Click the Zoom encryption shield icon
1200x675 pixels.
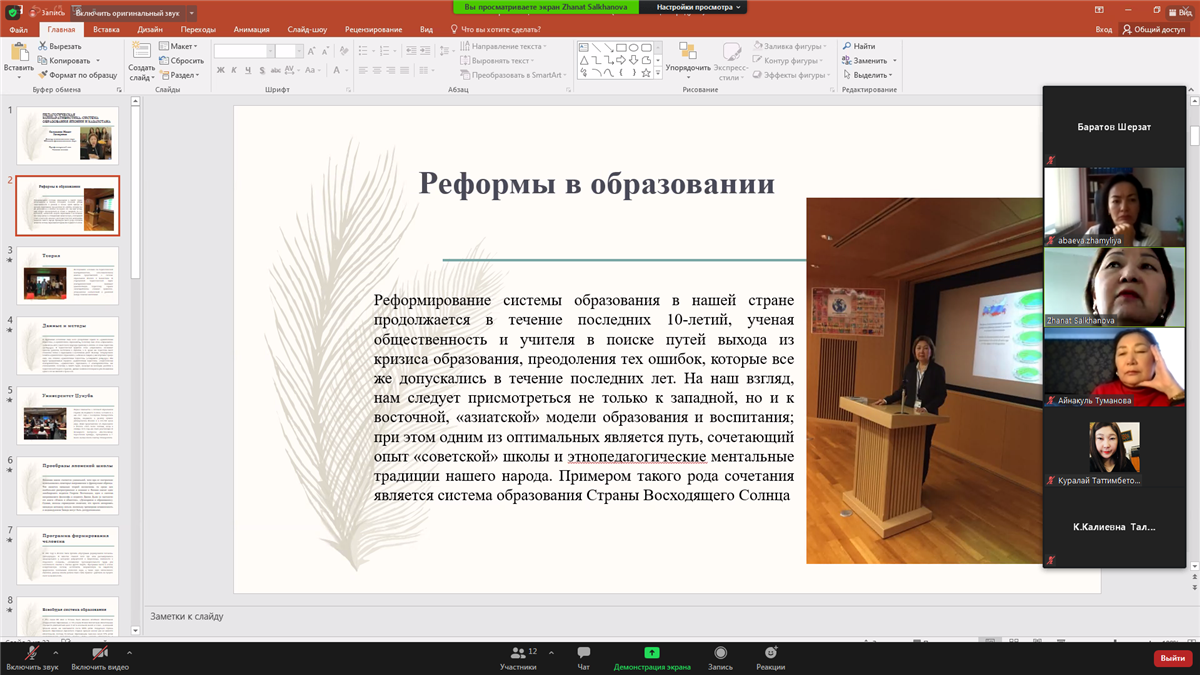(12, 12)
